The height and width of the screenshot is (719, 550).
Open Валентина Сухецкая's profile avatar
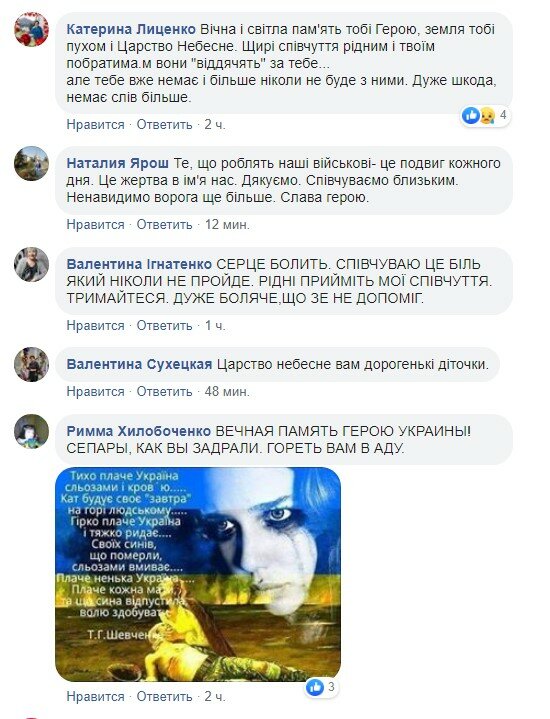(31, 364)
